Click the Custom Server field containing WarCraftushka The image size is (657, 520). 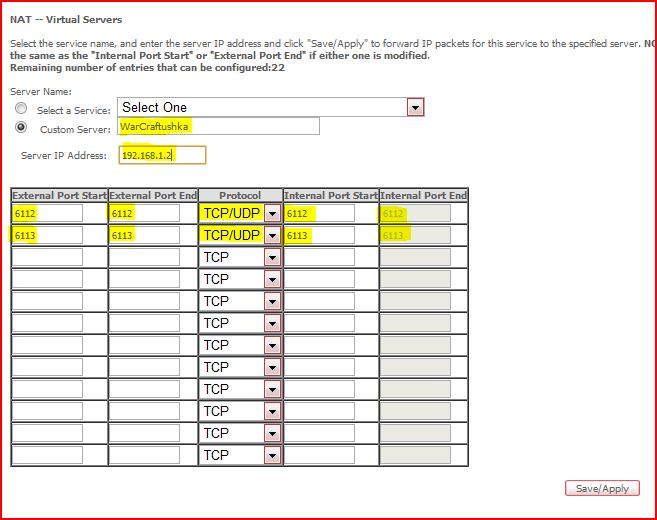tap(218, 126)
